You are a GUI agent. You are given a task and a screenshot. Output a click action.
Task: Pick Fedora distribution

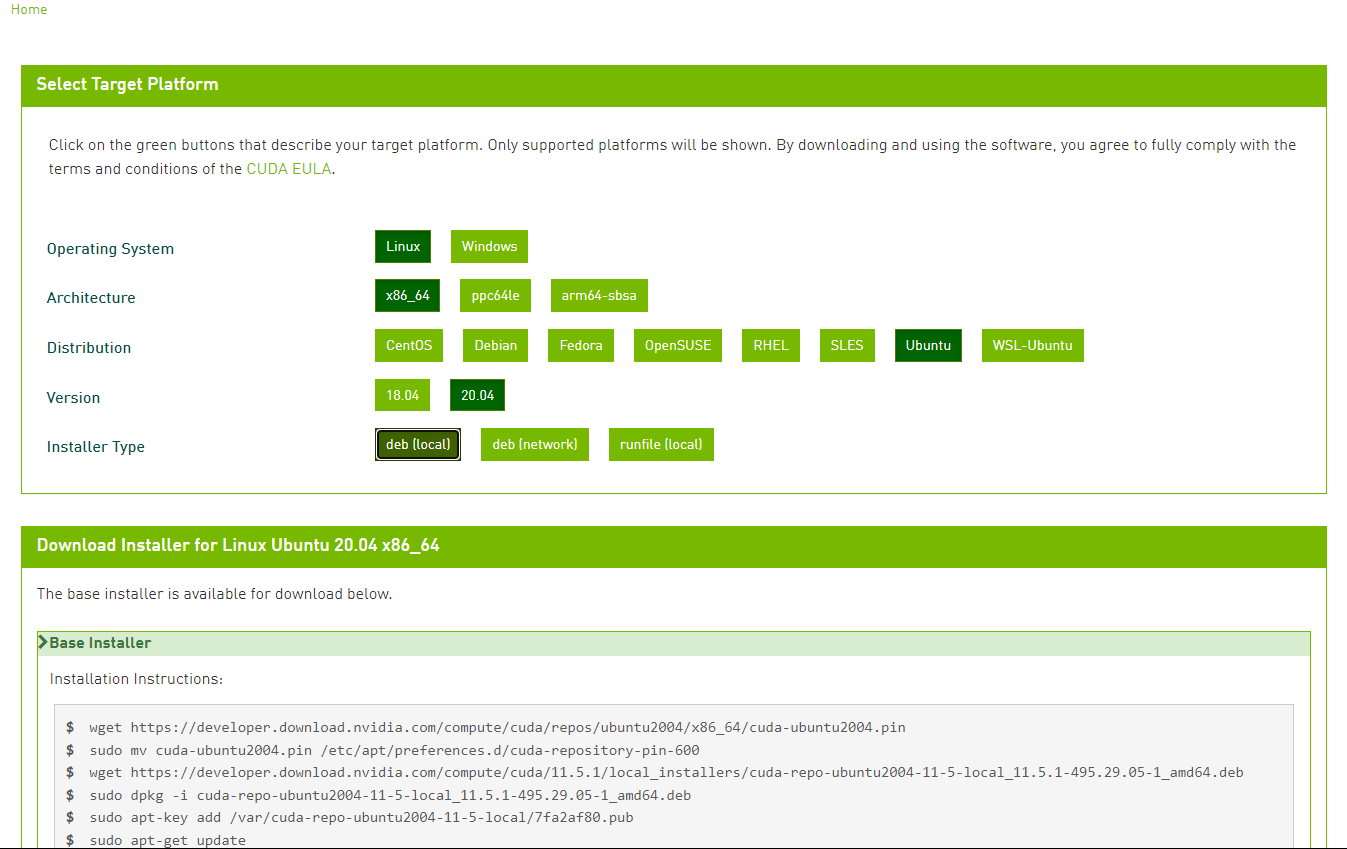(x=580, y=345)
